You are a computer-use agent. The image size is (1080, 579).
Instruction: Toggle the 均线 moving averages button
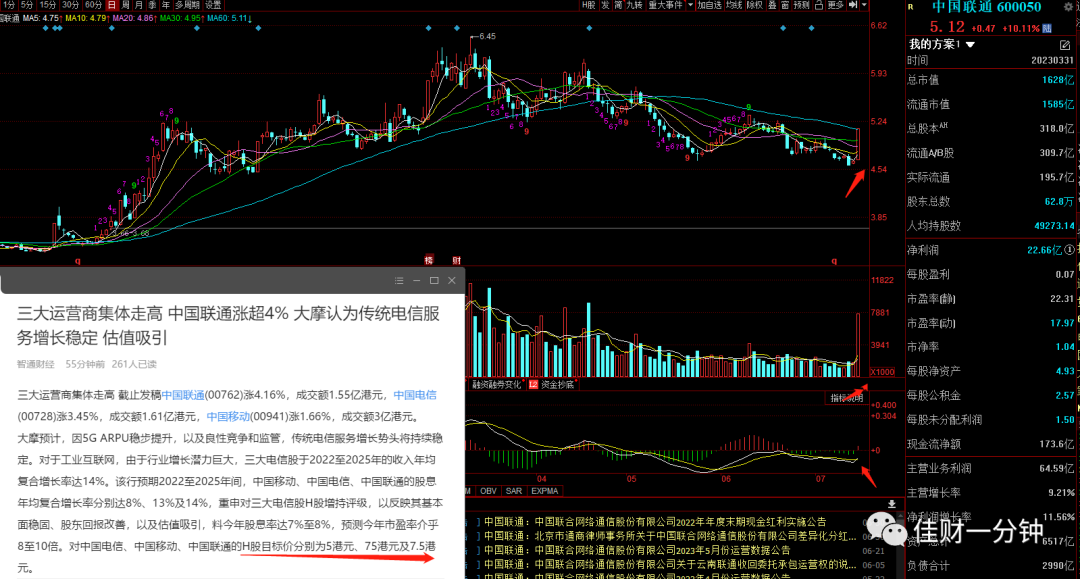(734, 5)
